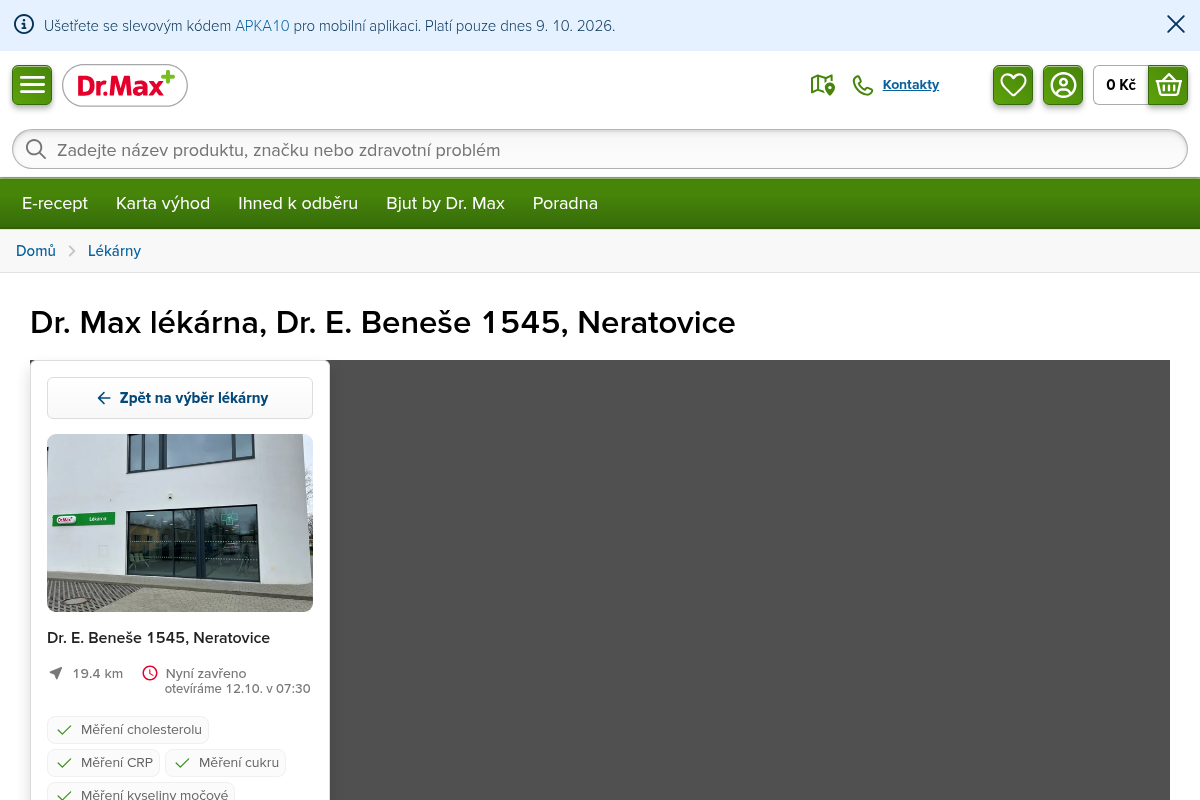Click Zpět na výběr lékárny button
Viewport: 1200px width, 800px height.
180,398
